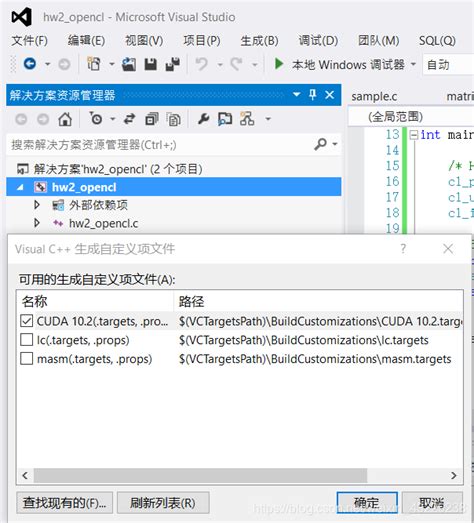Image resolution: width=474 pixels, height=523 pixels.
Task: Click the Save All toolbar icon
Action: point(172,64)
